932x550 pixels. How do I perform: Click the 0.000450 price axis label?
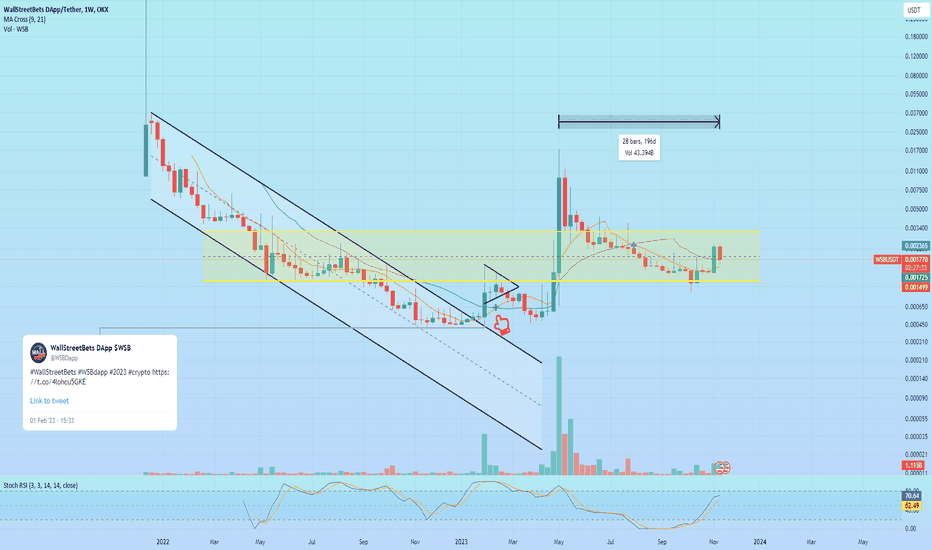pyautogui.click(x=916, y=325)
